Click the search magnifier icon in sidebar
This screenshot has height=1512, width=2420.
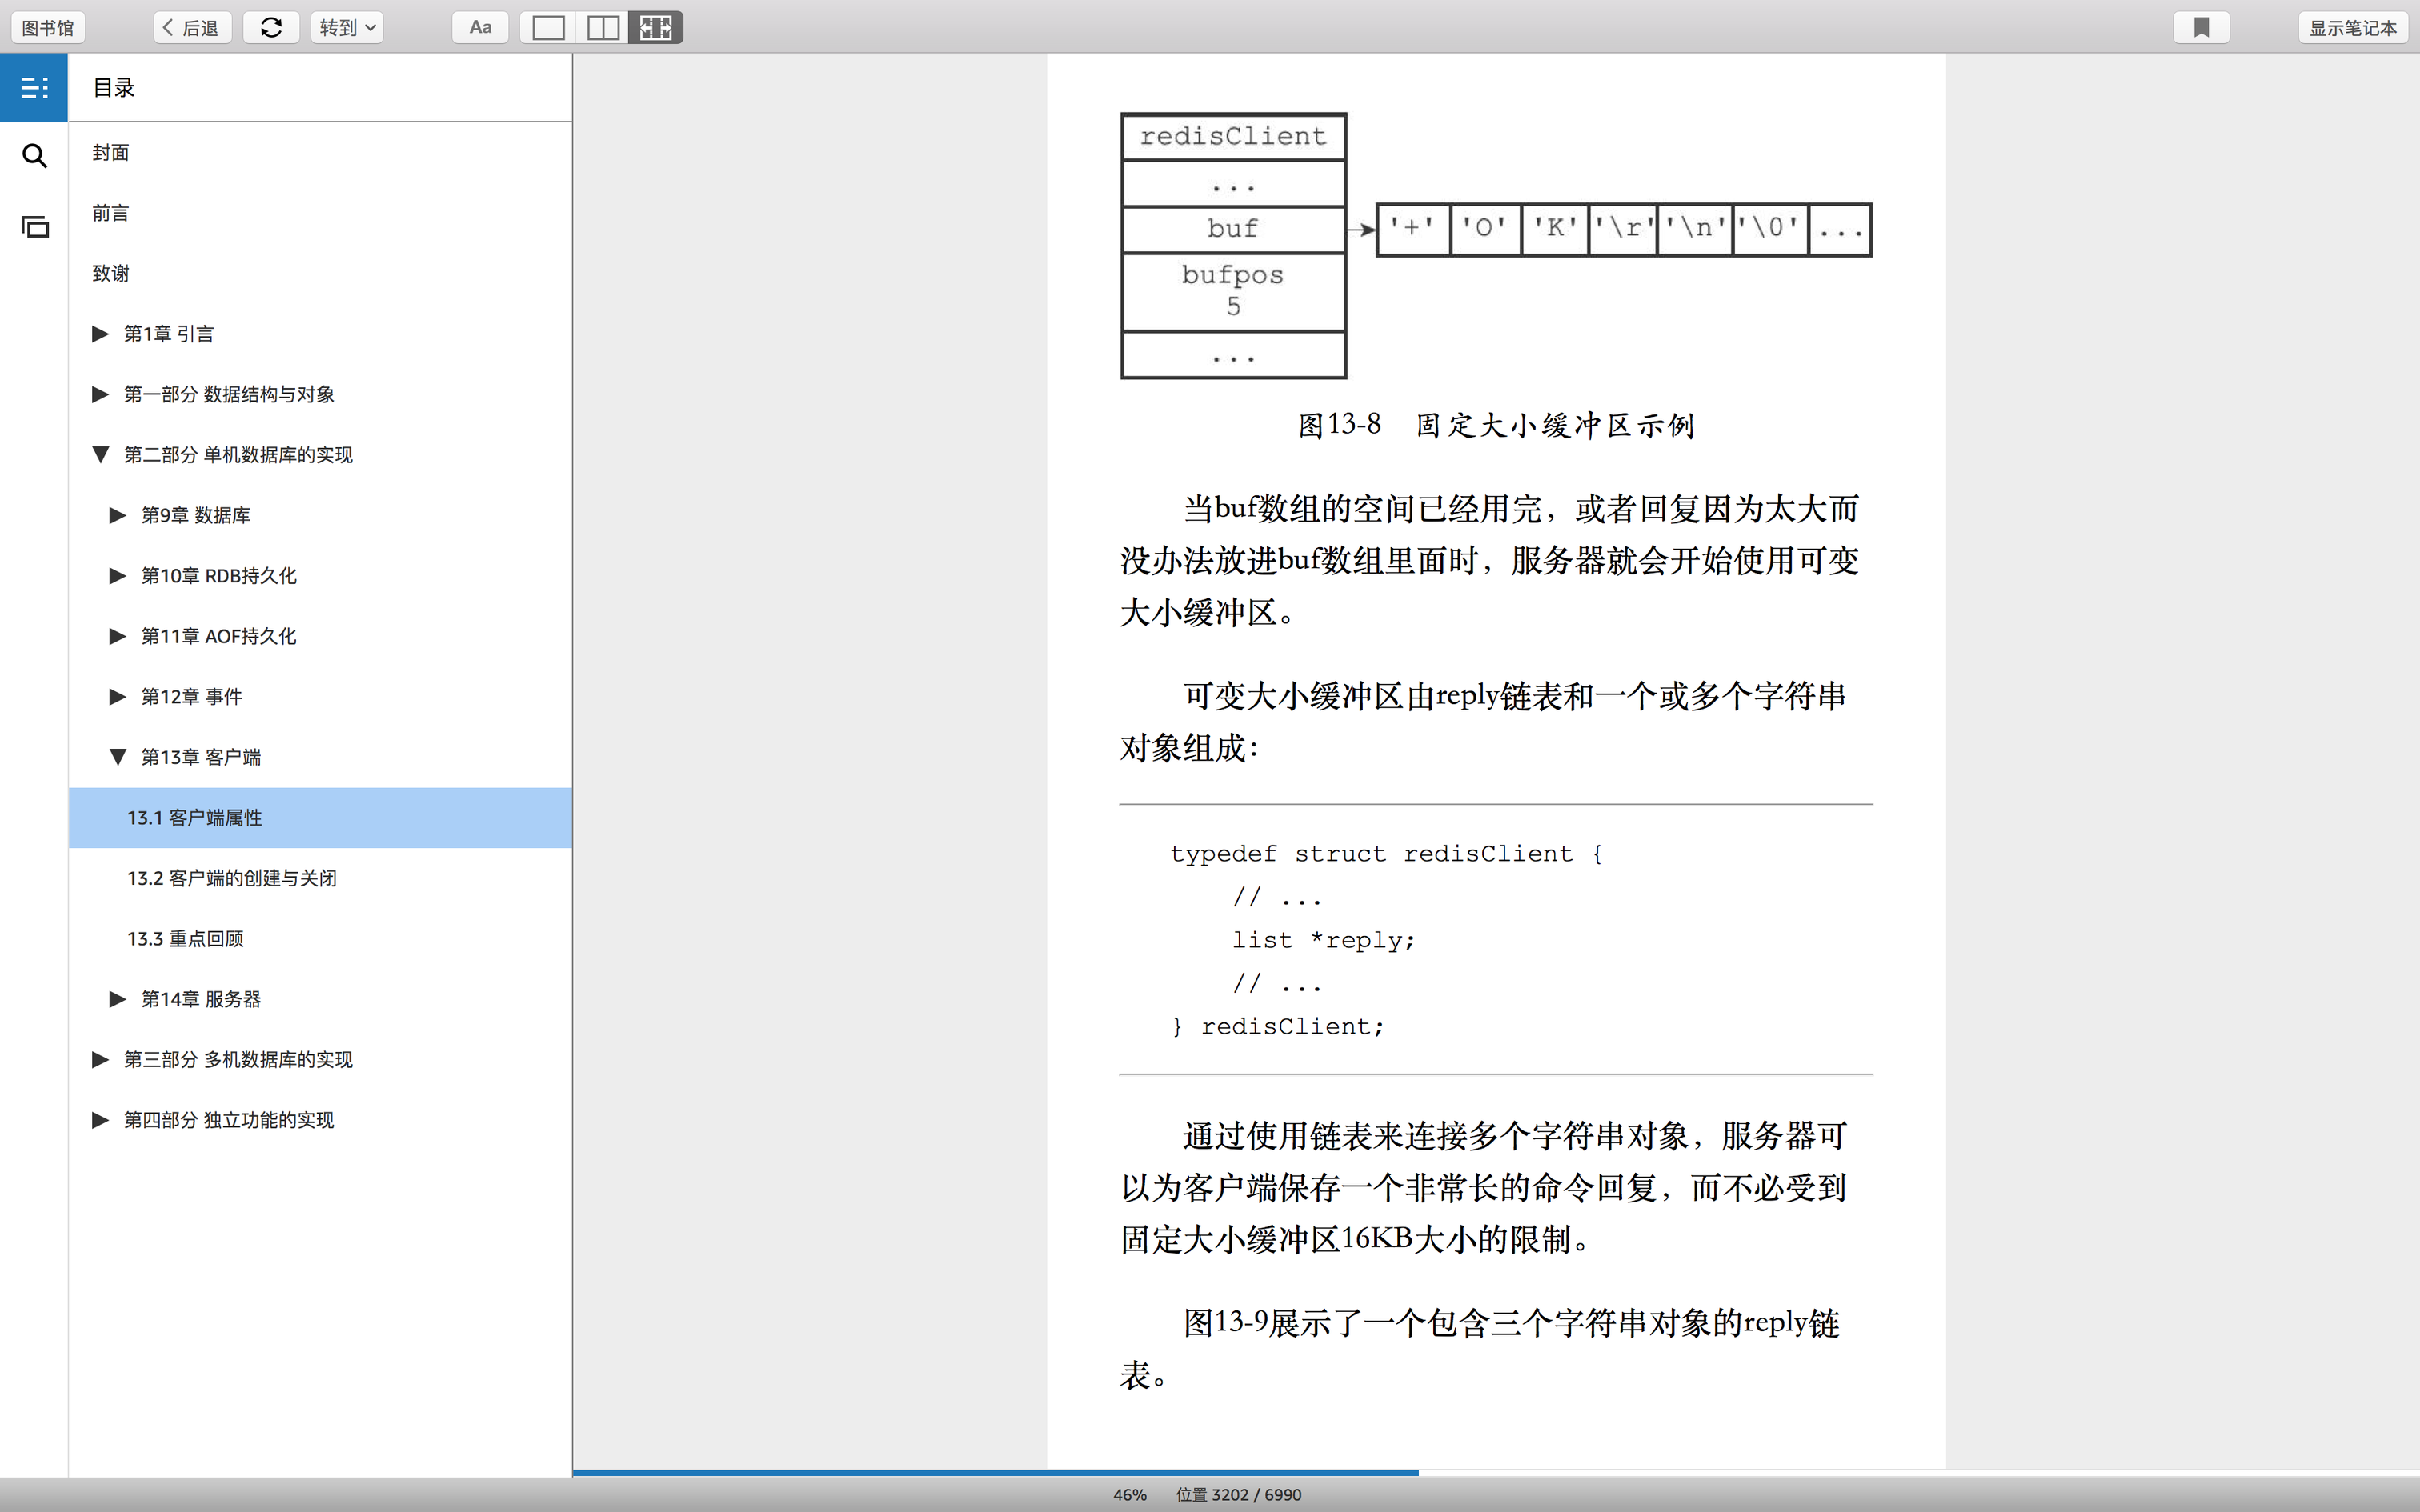coord(34,156)
